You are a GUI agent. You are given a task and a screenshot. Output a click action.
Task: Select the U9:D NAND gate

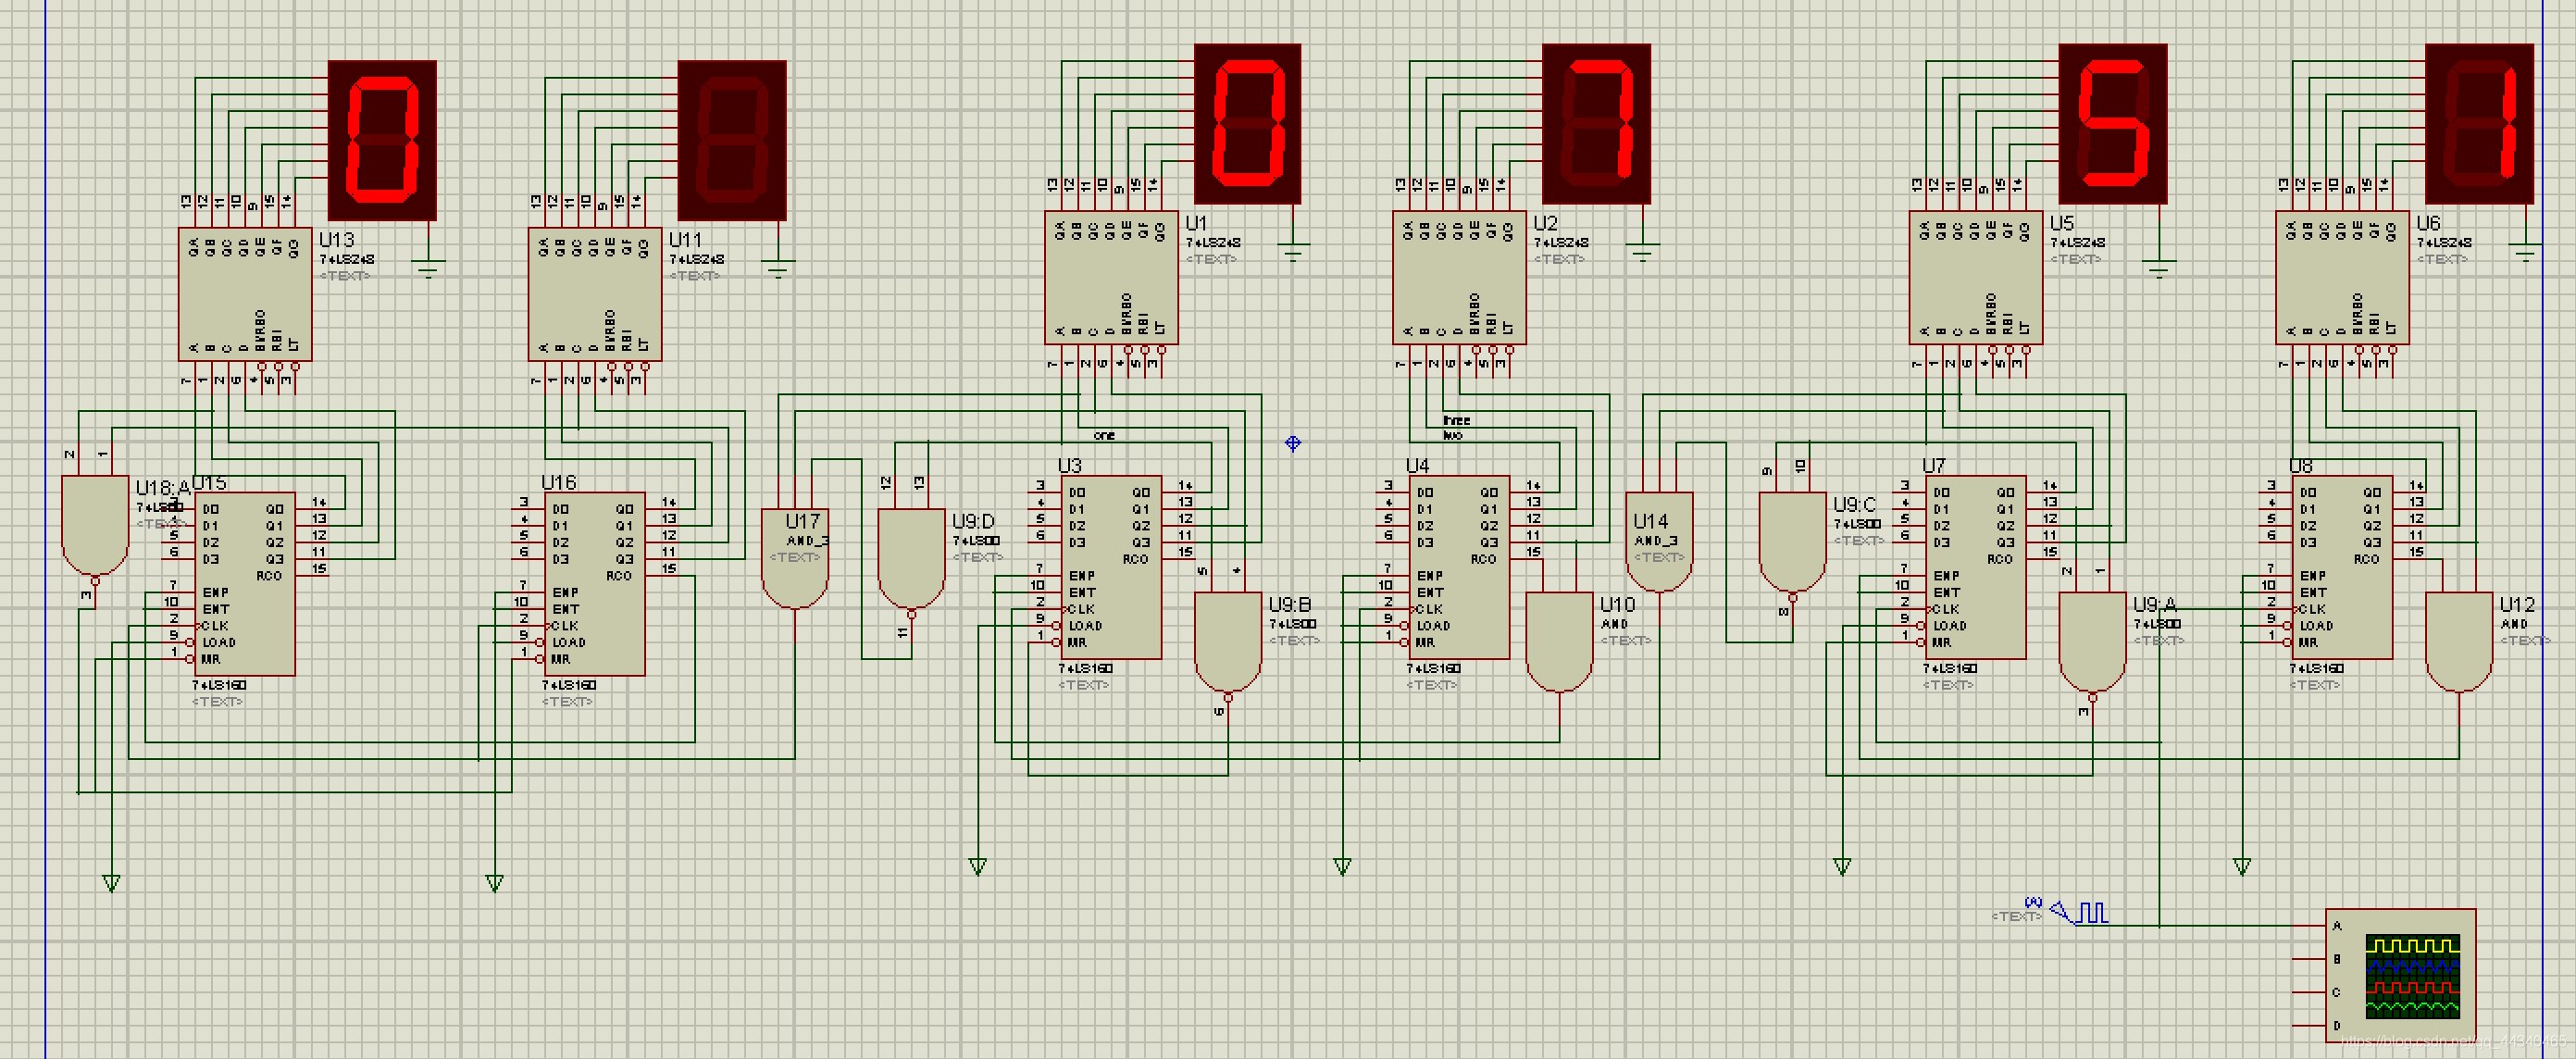pos(911,558)
